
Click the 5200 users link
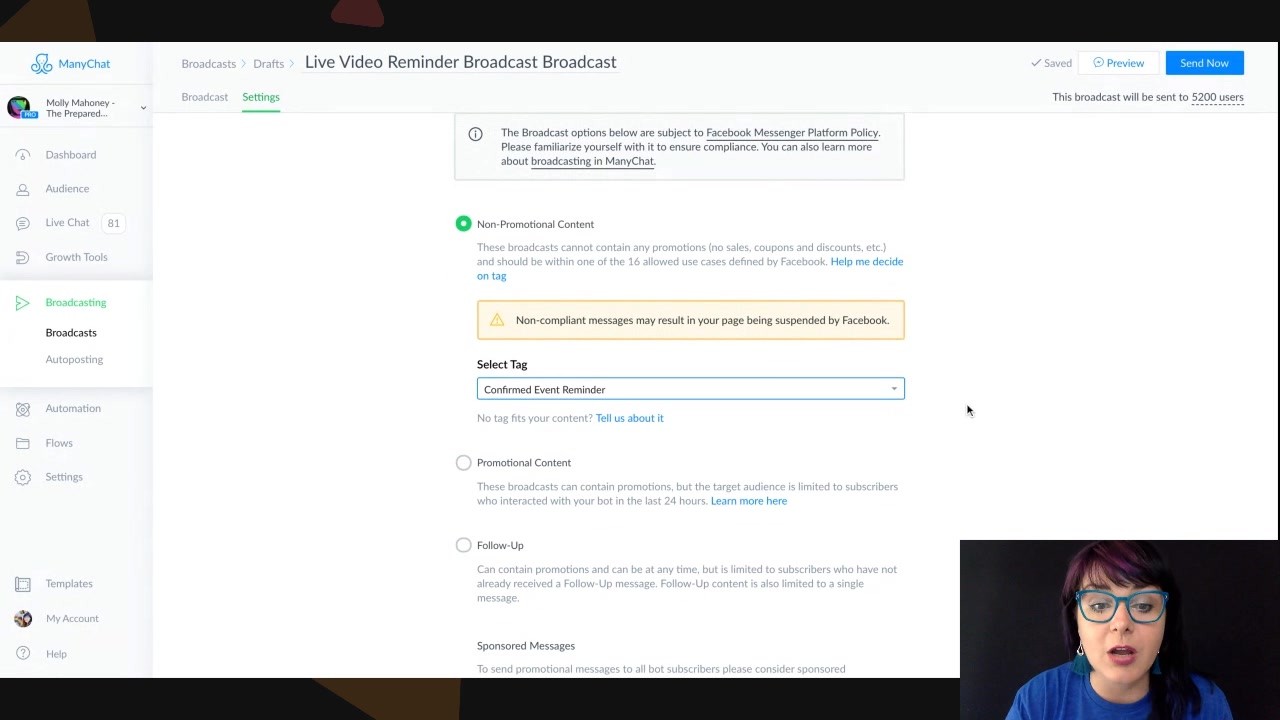1217,98
